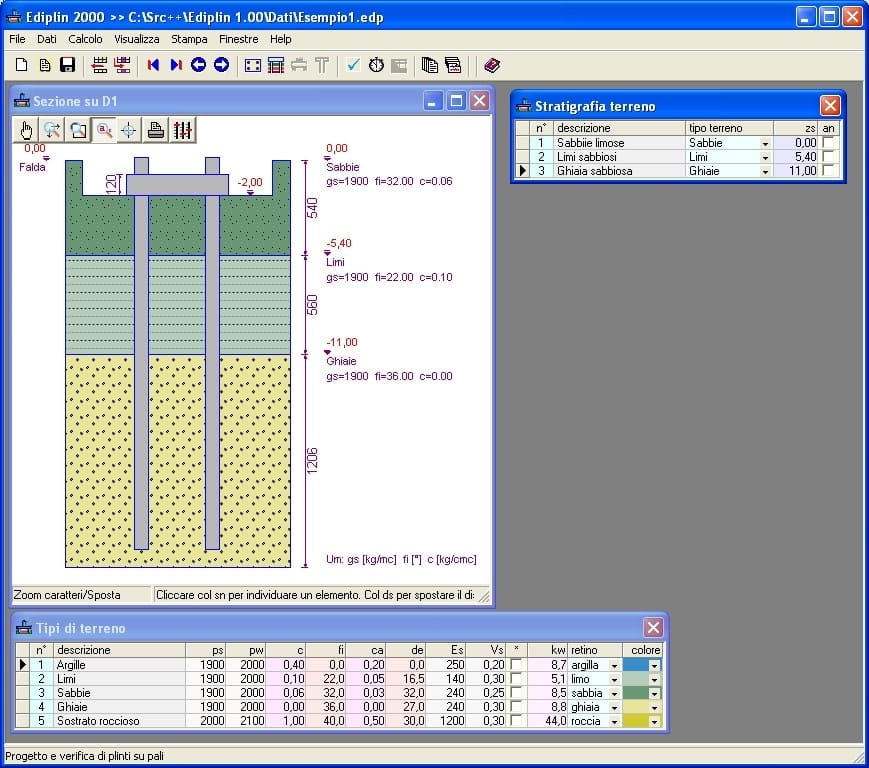Go to previous with blue left arrow
Image resolution: width=869 pixels, height=768 pixels.
pyautogui.click(x=198, y=66)
